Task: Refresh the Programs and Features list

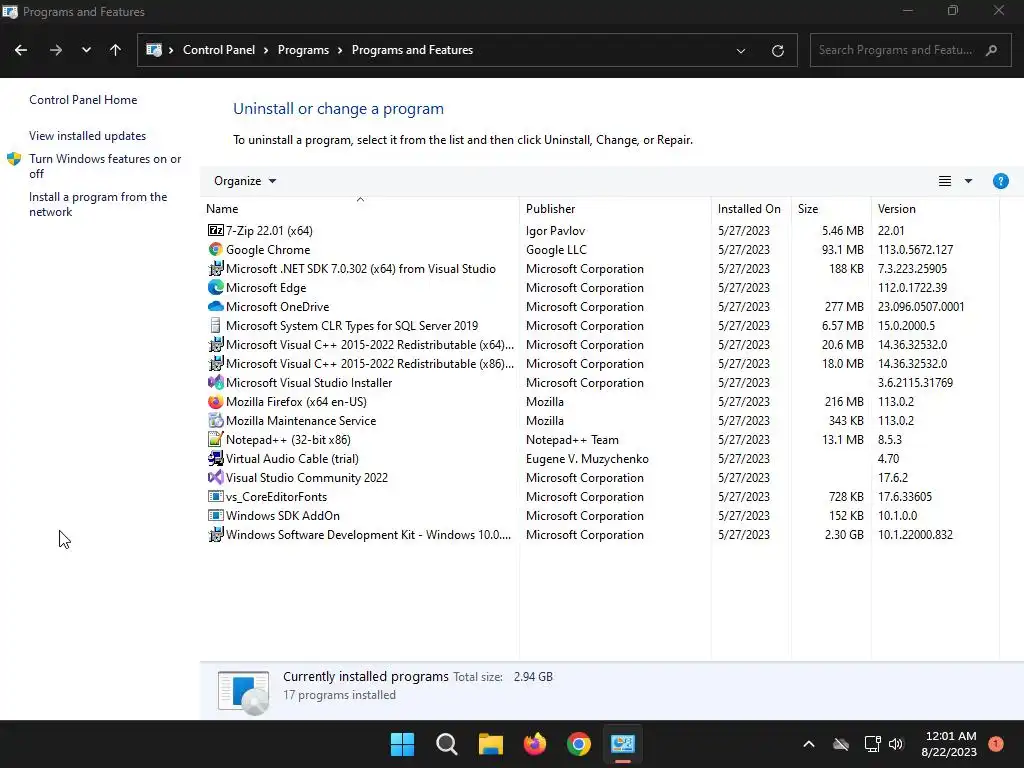Action: click(777, 50)
